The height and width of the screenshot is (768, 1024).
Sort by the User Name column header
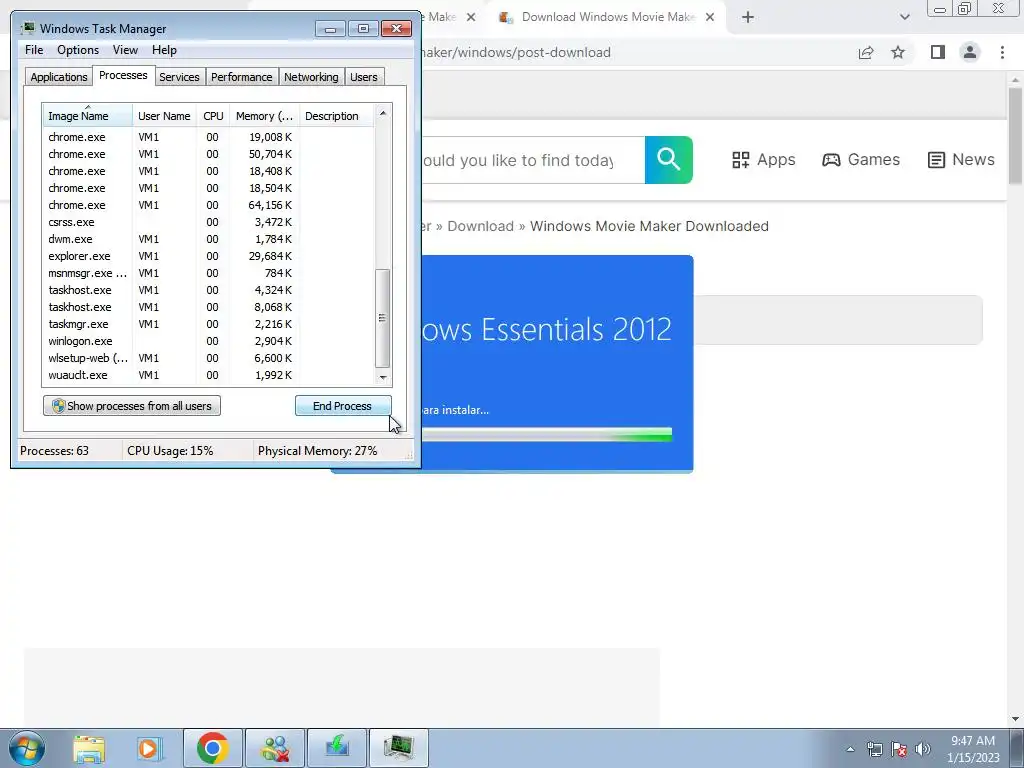(x=164, y=116)
